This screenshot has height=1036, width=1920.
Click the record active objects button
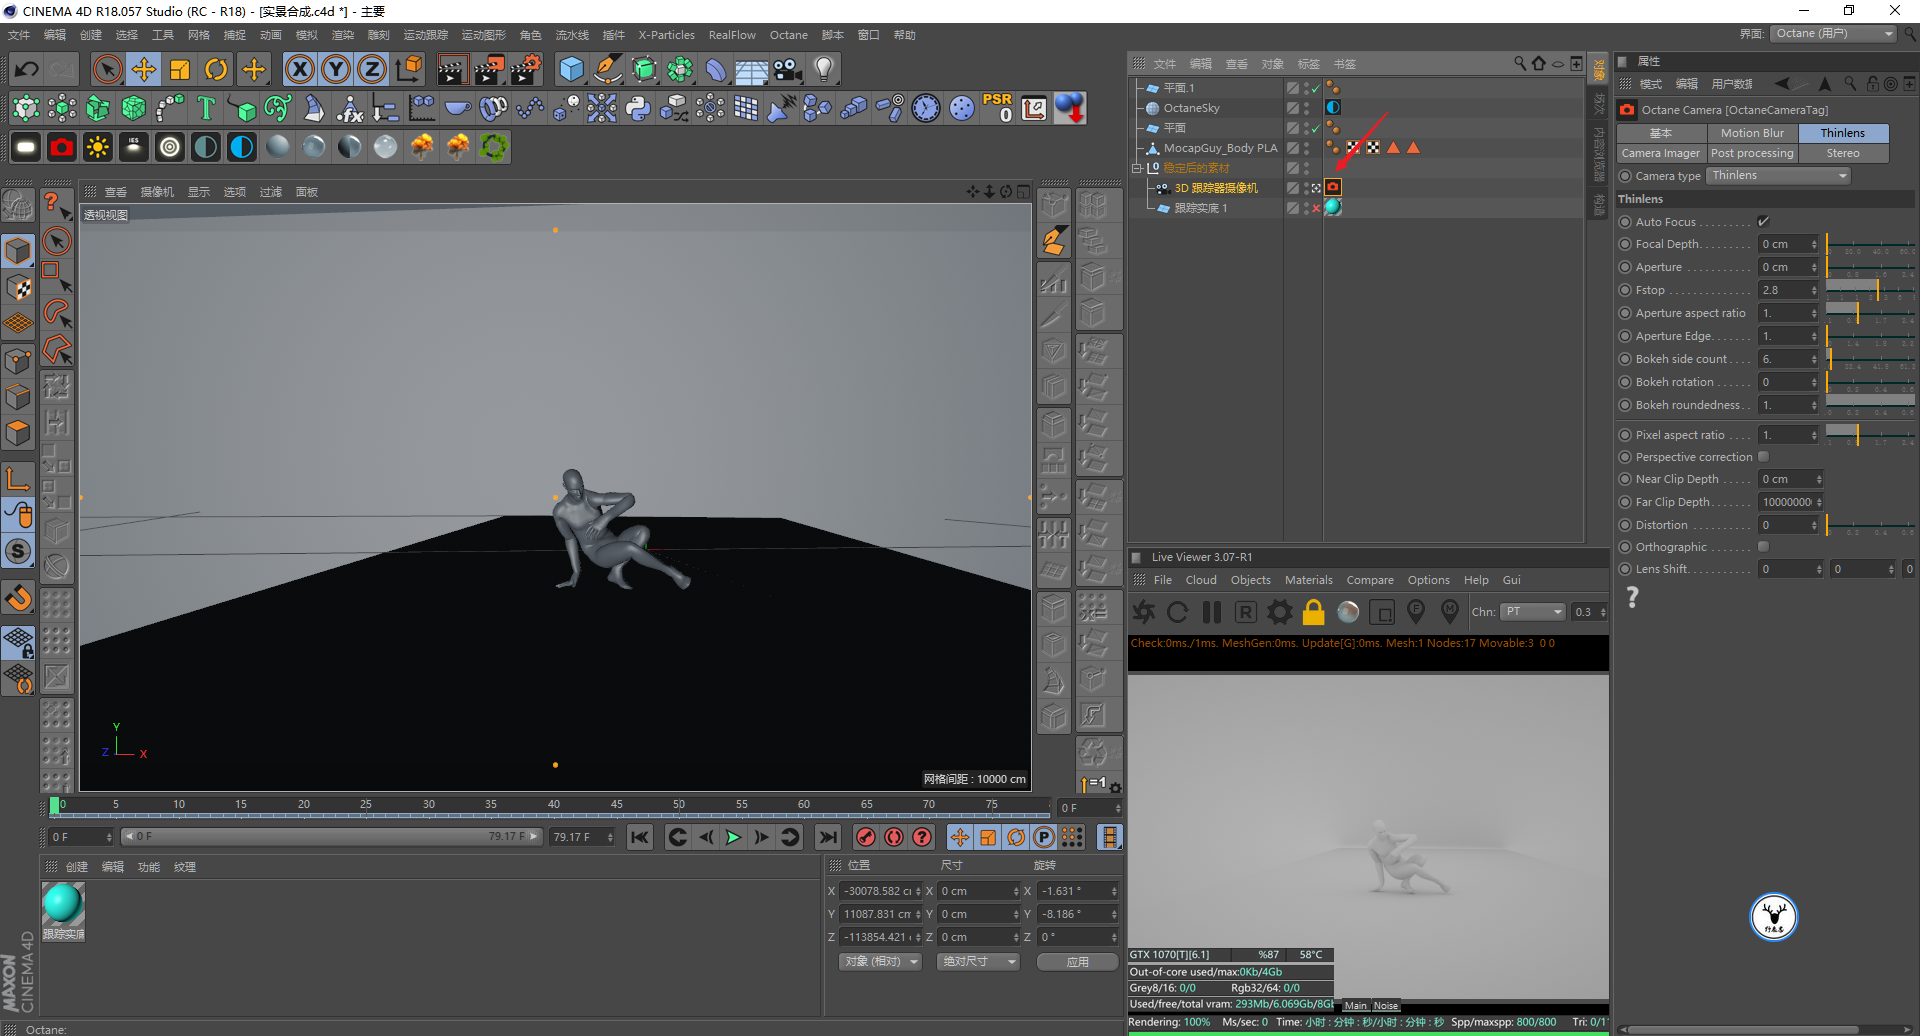tap(866, 837)
